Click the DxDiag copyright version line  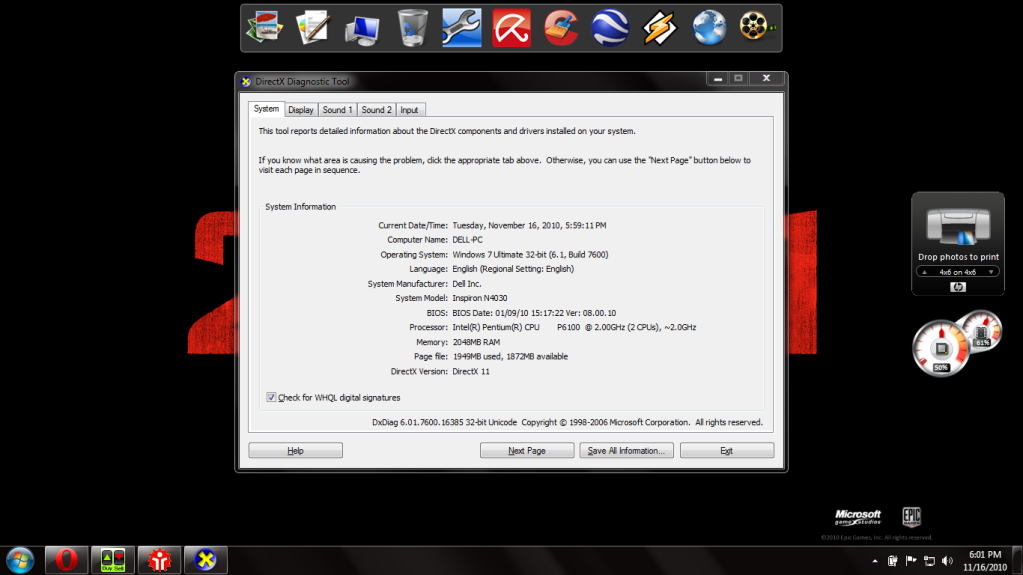pos(567,422)
